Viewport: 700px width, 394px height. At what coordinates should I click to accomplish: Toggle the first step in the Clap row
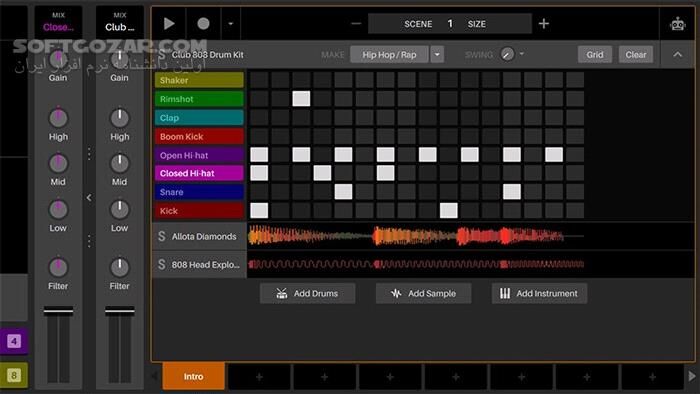(259, 118)
